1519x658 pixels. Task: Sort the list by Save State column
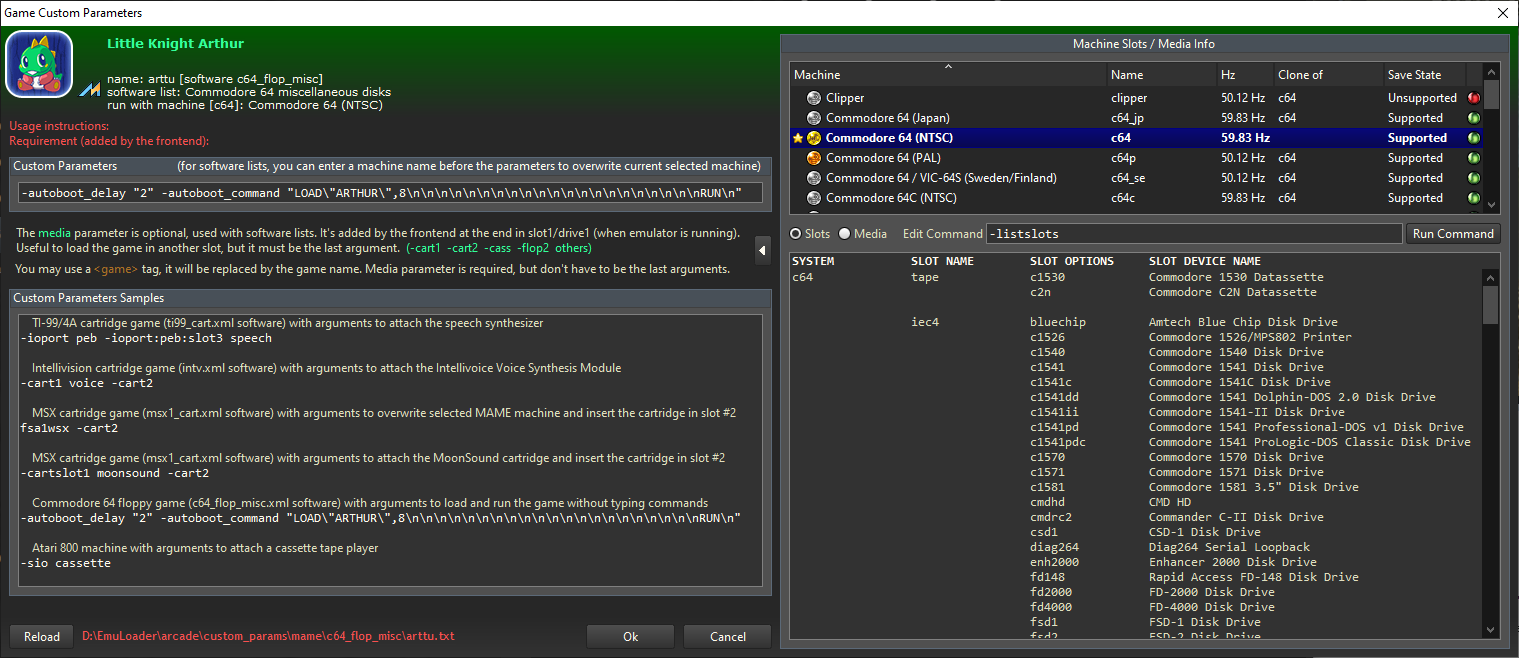[x=1424, y=75]
